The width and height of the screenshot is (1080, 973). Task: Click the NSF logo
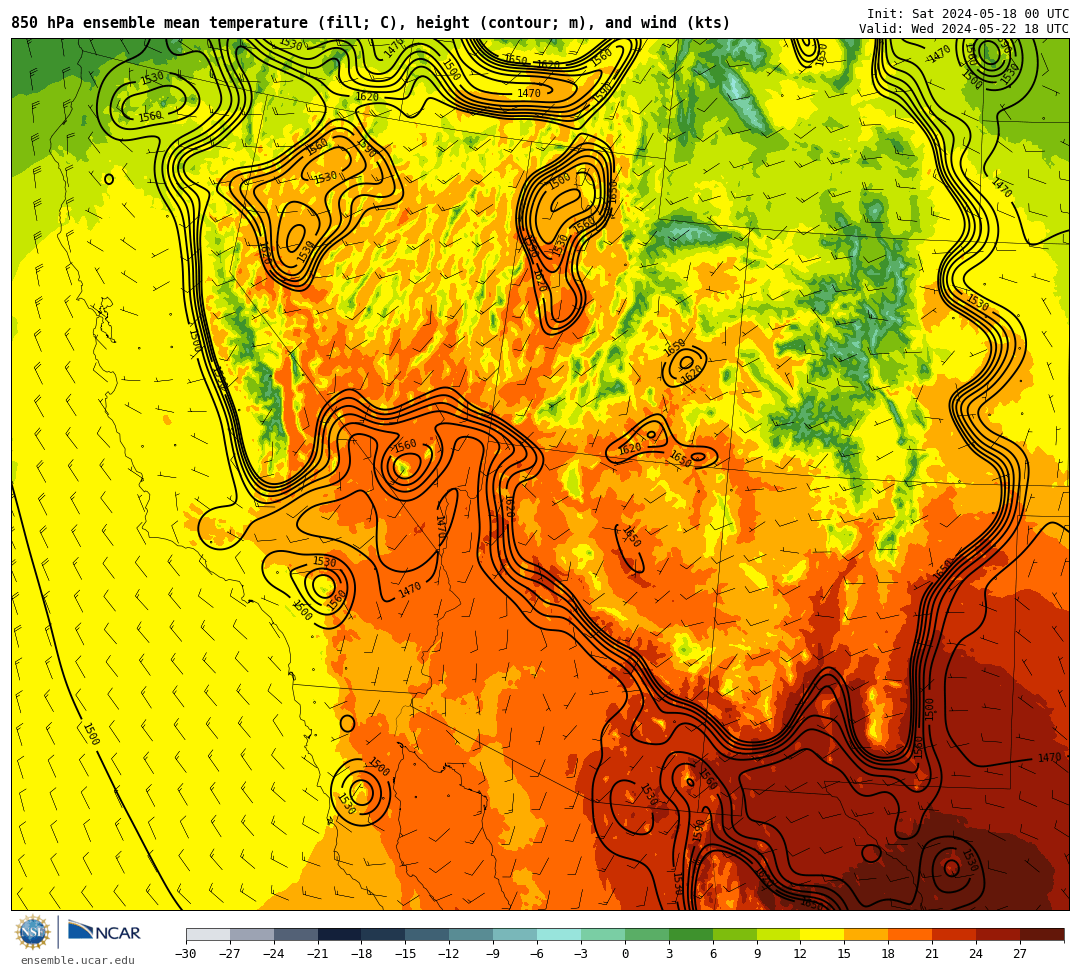click(x=33, y=932)
